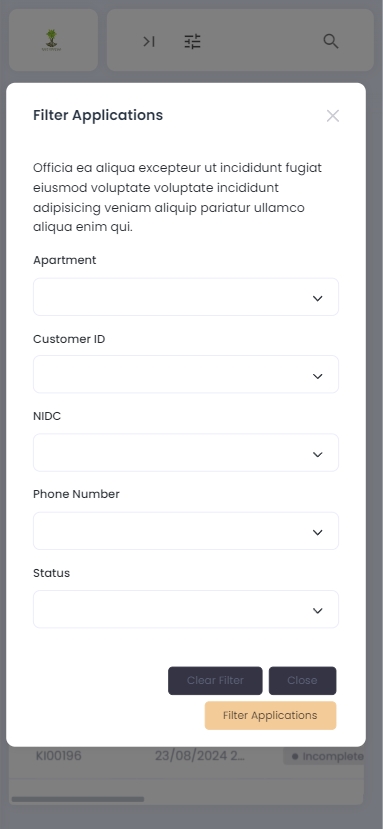Click inside the Phone Number select field

(186, 531)
